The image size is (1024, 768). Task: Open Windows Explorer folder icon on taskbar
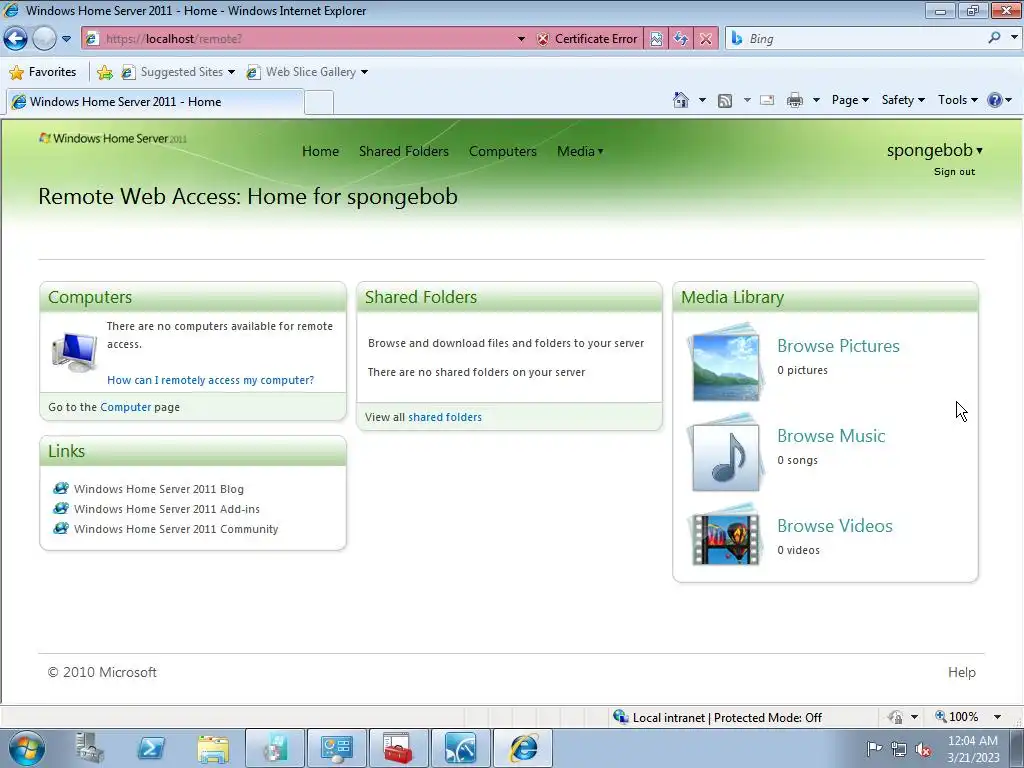[214, 748]
